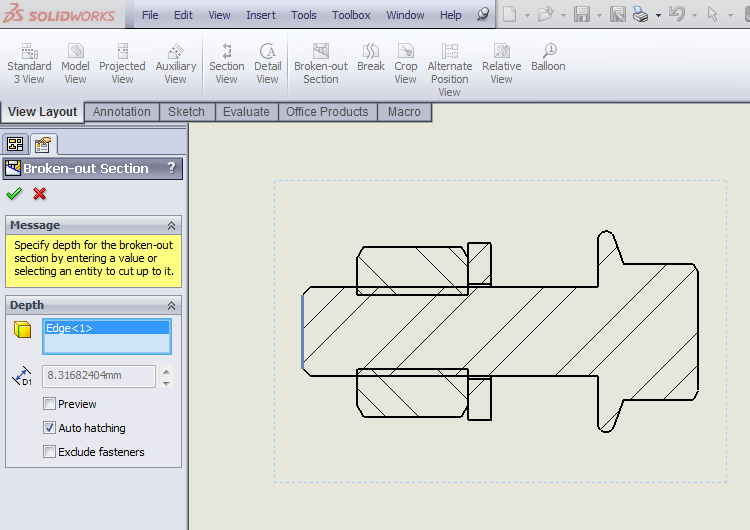Image resolution: width=750 pixels, height=530 pixels.
Task: Cancel with the red X button
Action: tap(40, 194)
